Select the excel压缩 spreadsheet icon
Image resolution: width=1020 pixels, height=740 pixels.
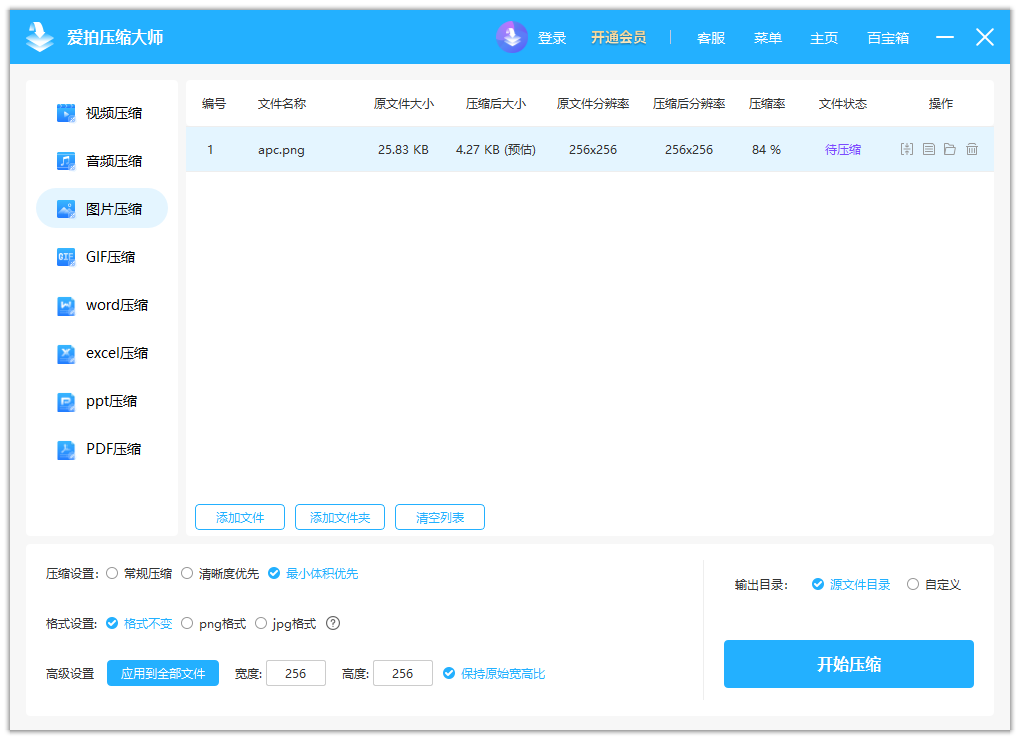66,353
